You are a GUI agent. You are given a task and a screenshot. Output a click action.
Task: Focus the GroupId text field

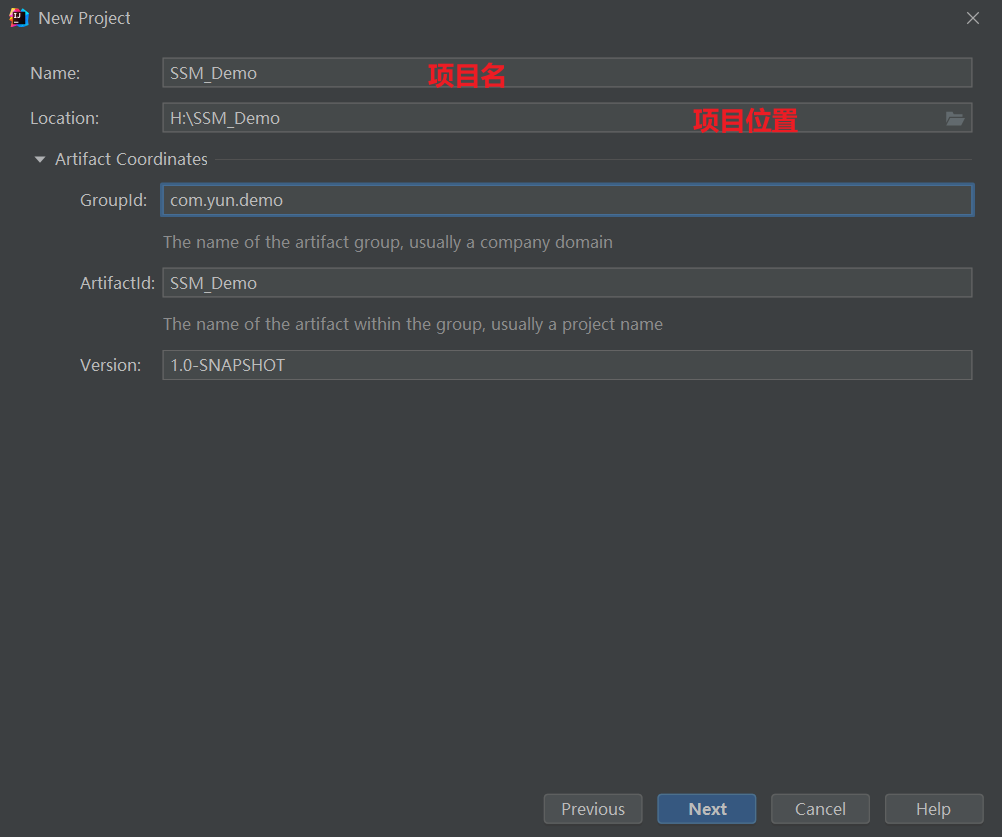click(567, 200)
